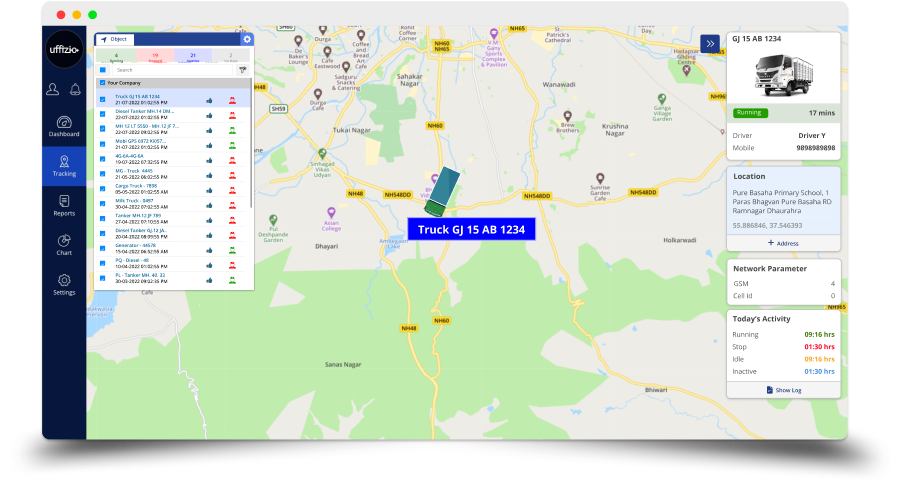Image resolution: width=902 pixels, height=484 pixels.
Task: Click red driver icon for Cargo Truck - 7838
Action: 232,190
